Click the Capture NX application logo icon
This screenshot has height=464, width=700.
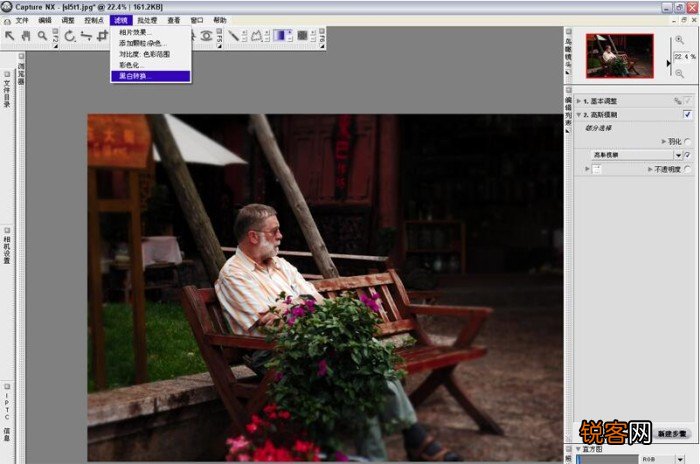click(x=7, y=7)
